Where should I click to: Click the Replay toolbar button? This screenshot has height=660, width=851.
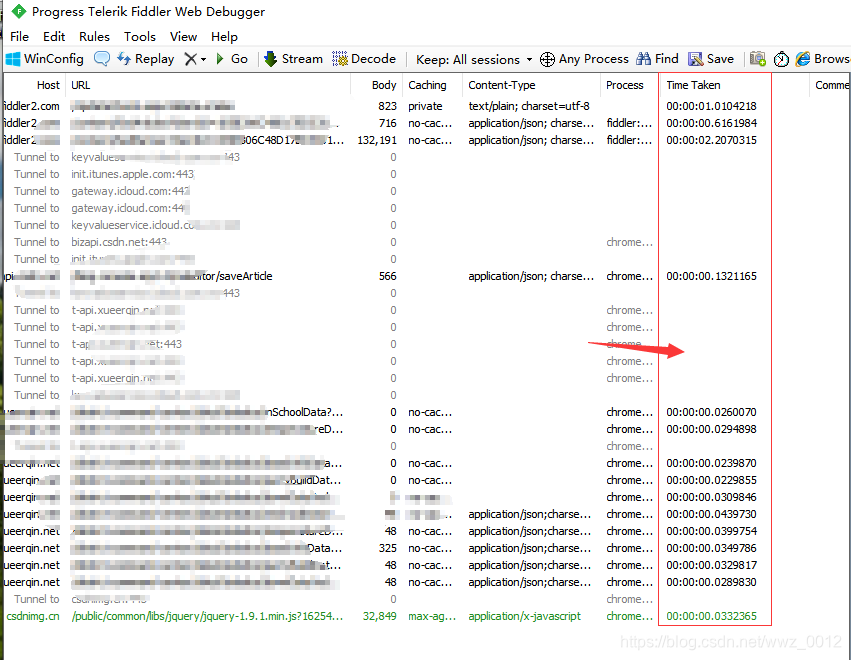[146, 59]
